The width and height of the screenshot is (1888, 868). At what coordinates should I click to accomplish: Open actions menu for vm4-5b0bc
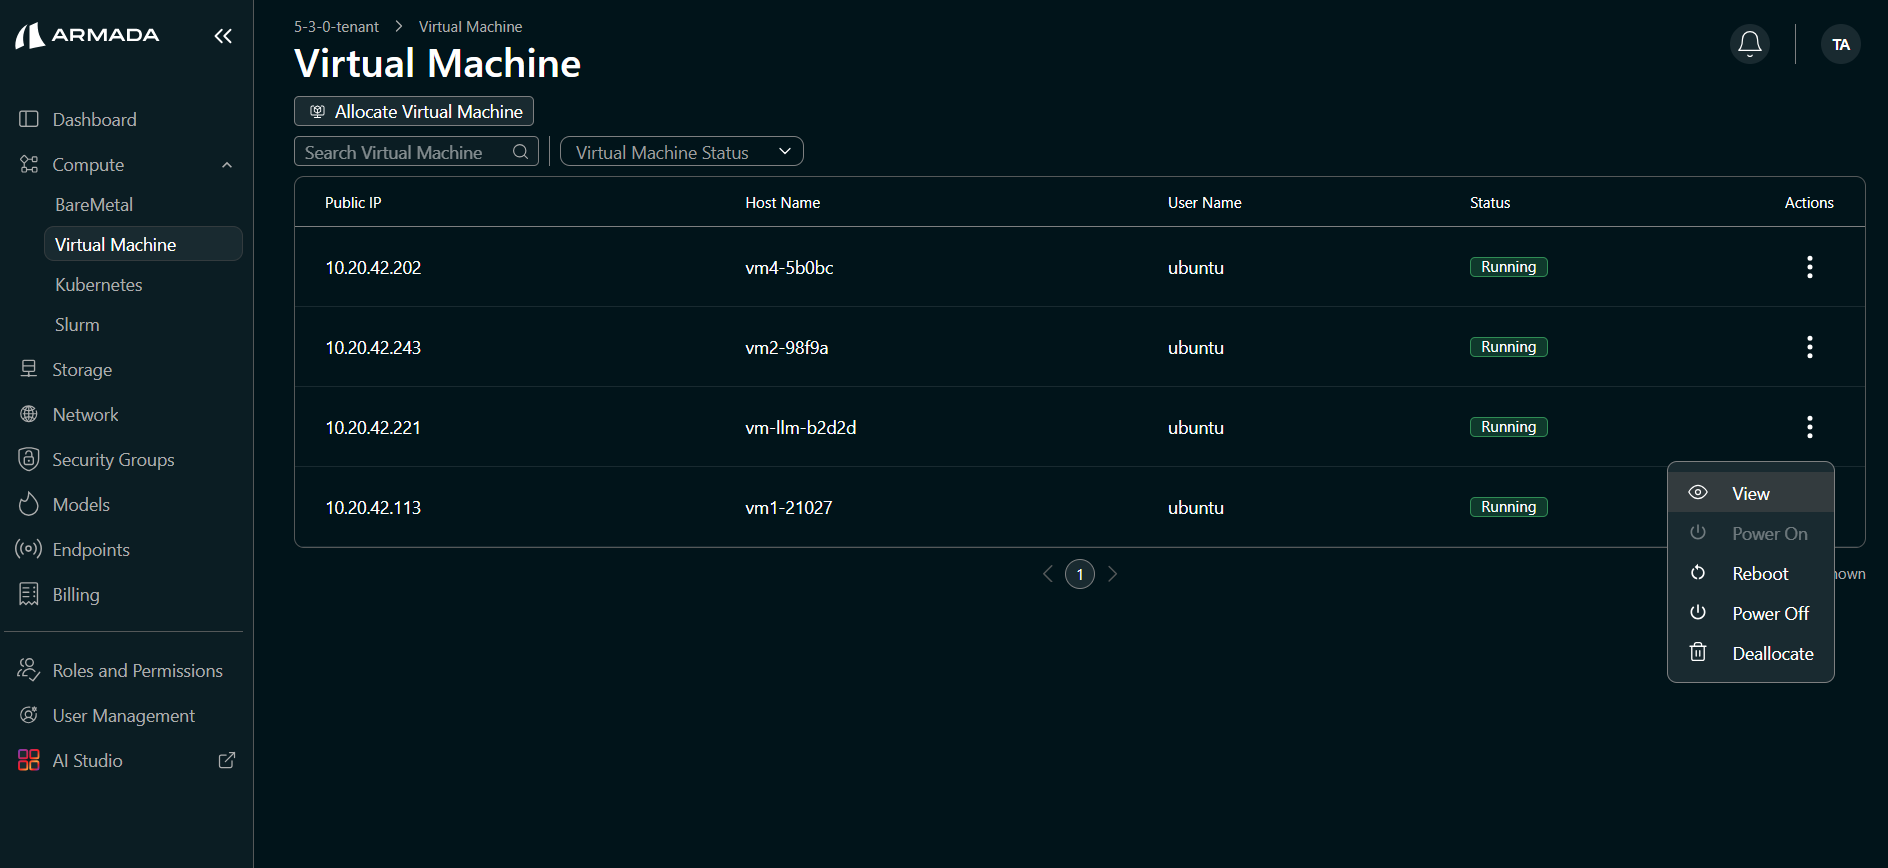[x=1809, y=267]
